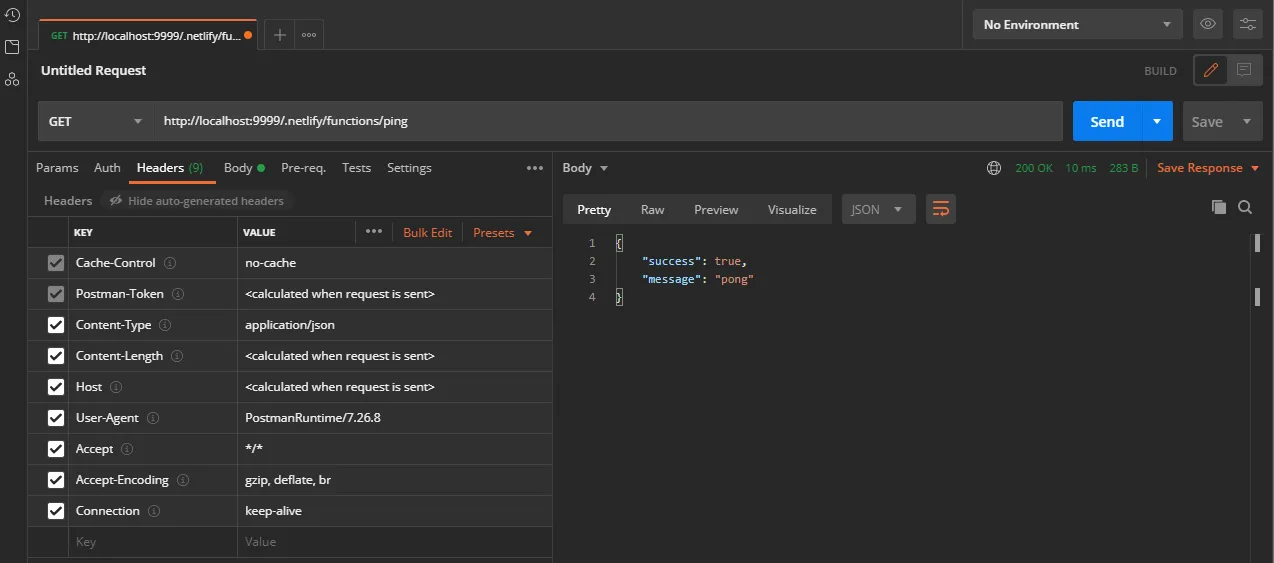Show info for Postman-Token header
The image size is (1274, 563).
click(x=177, y=294)
